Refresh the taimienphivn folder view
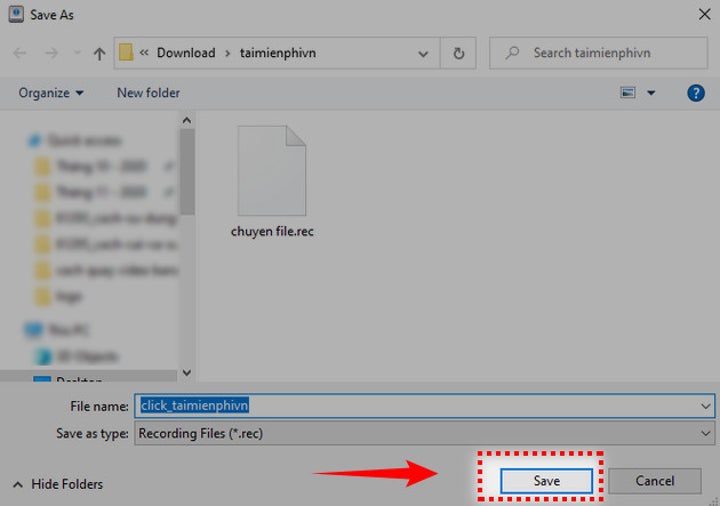This screenshot has width=720, height=506. (458, 53)
